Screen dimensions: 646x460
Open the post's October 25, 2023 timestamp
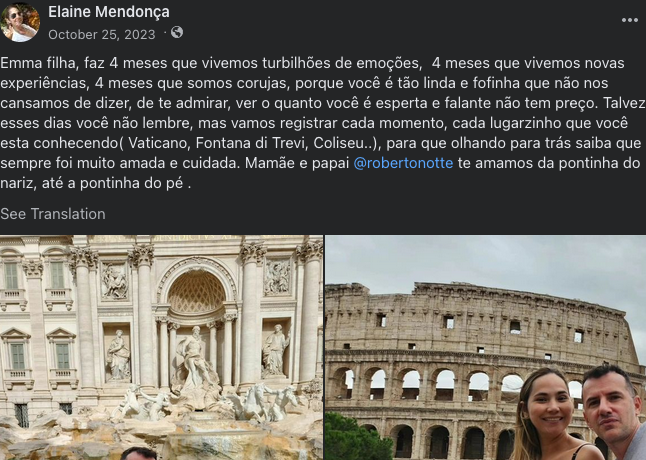pyautogui.click(x=102, y=35)
